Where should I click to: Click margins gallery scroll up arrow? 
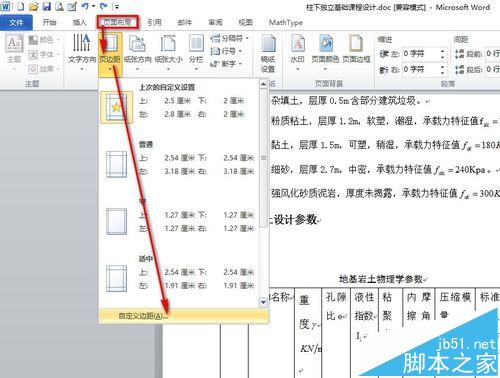pos(263,84)
